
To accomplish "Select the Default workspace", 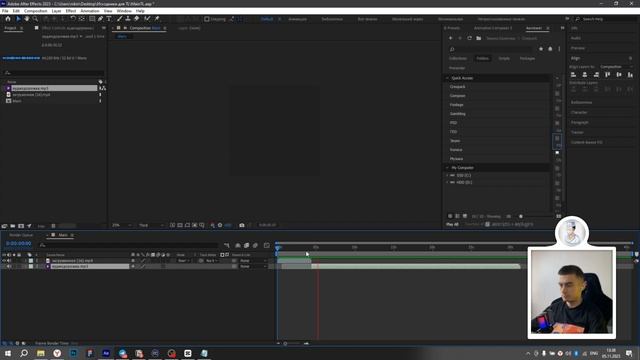I will 267,19.
